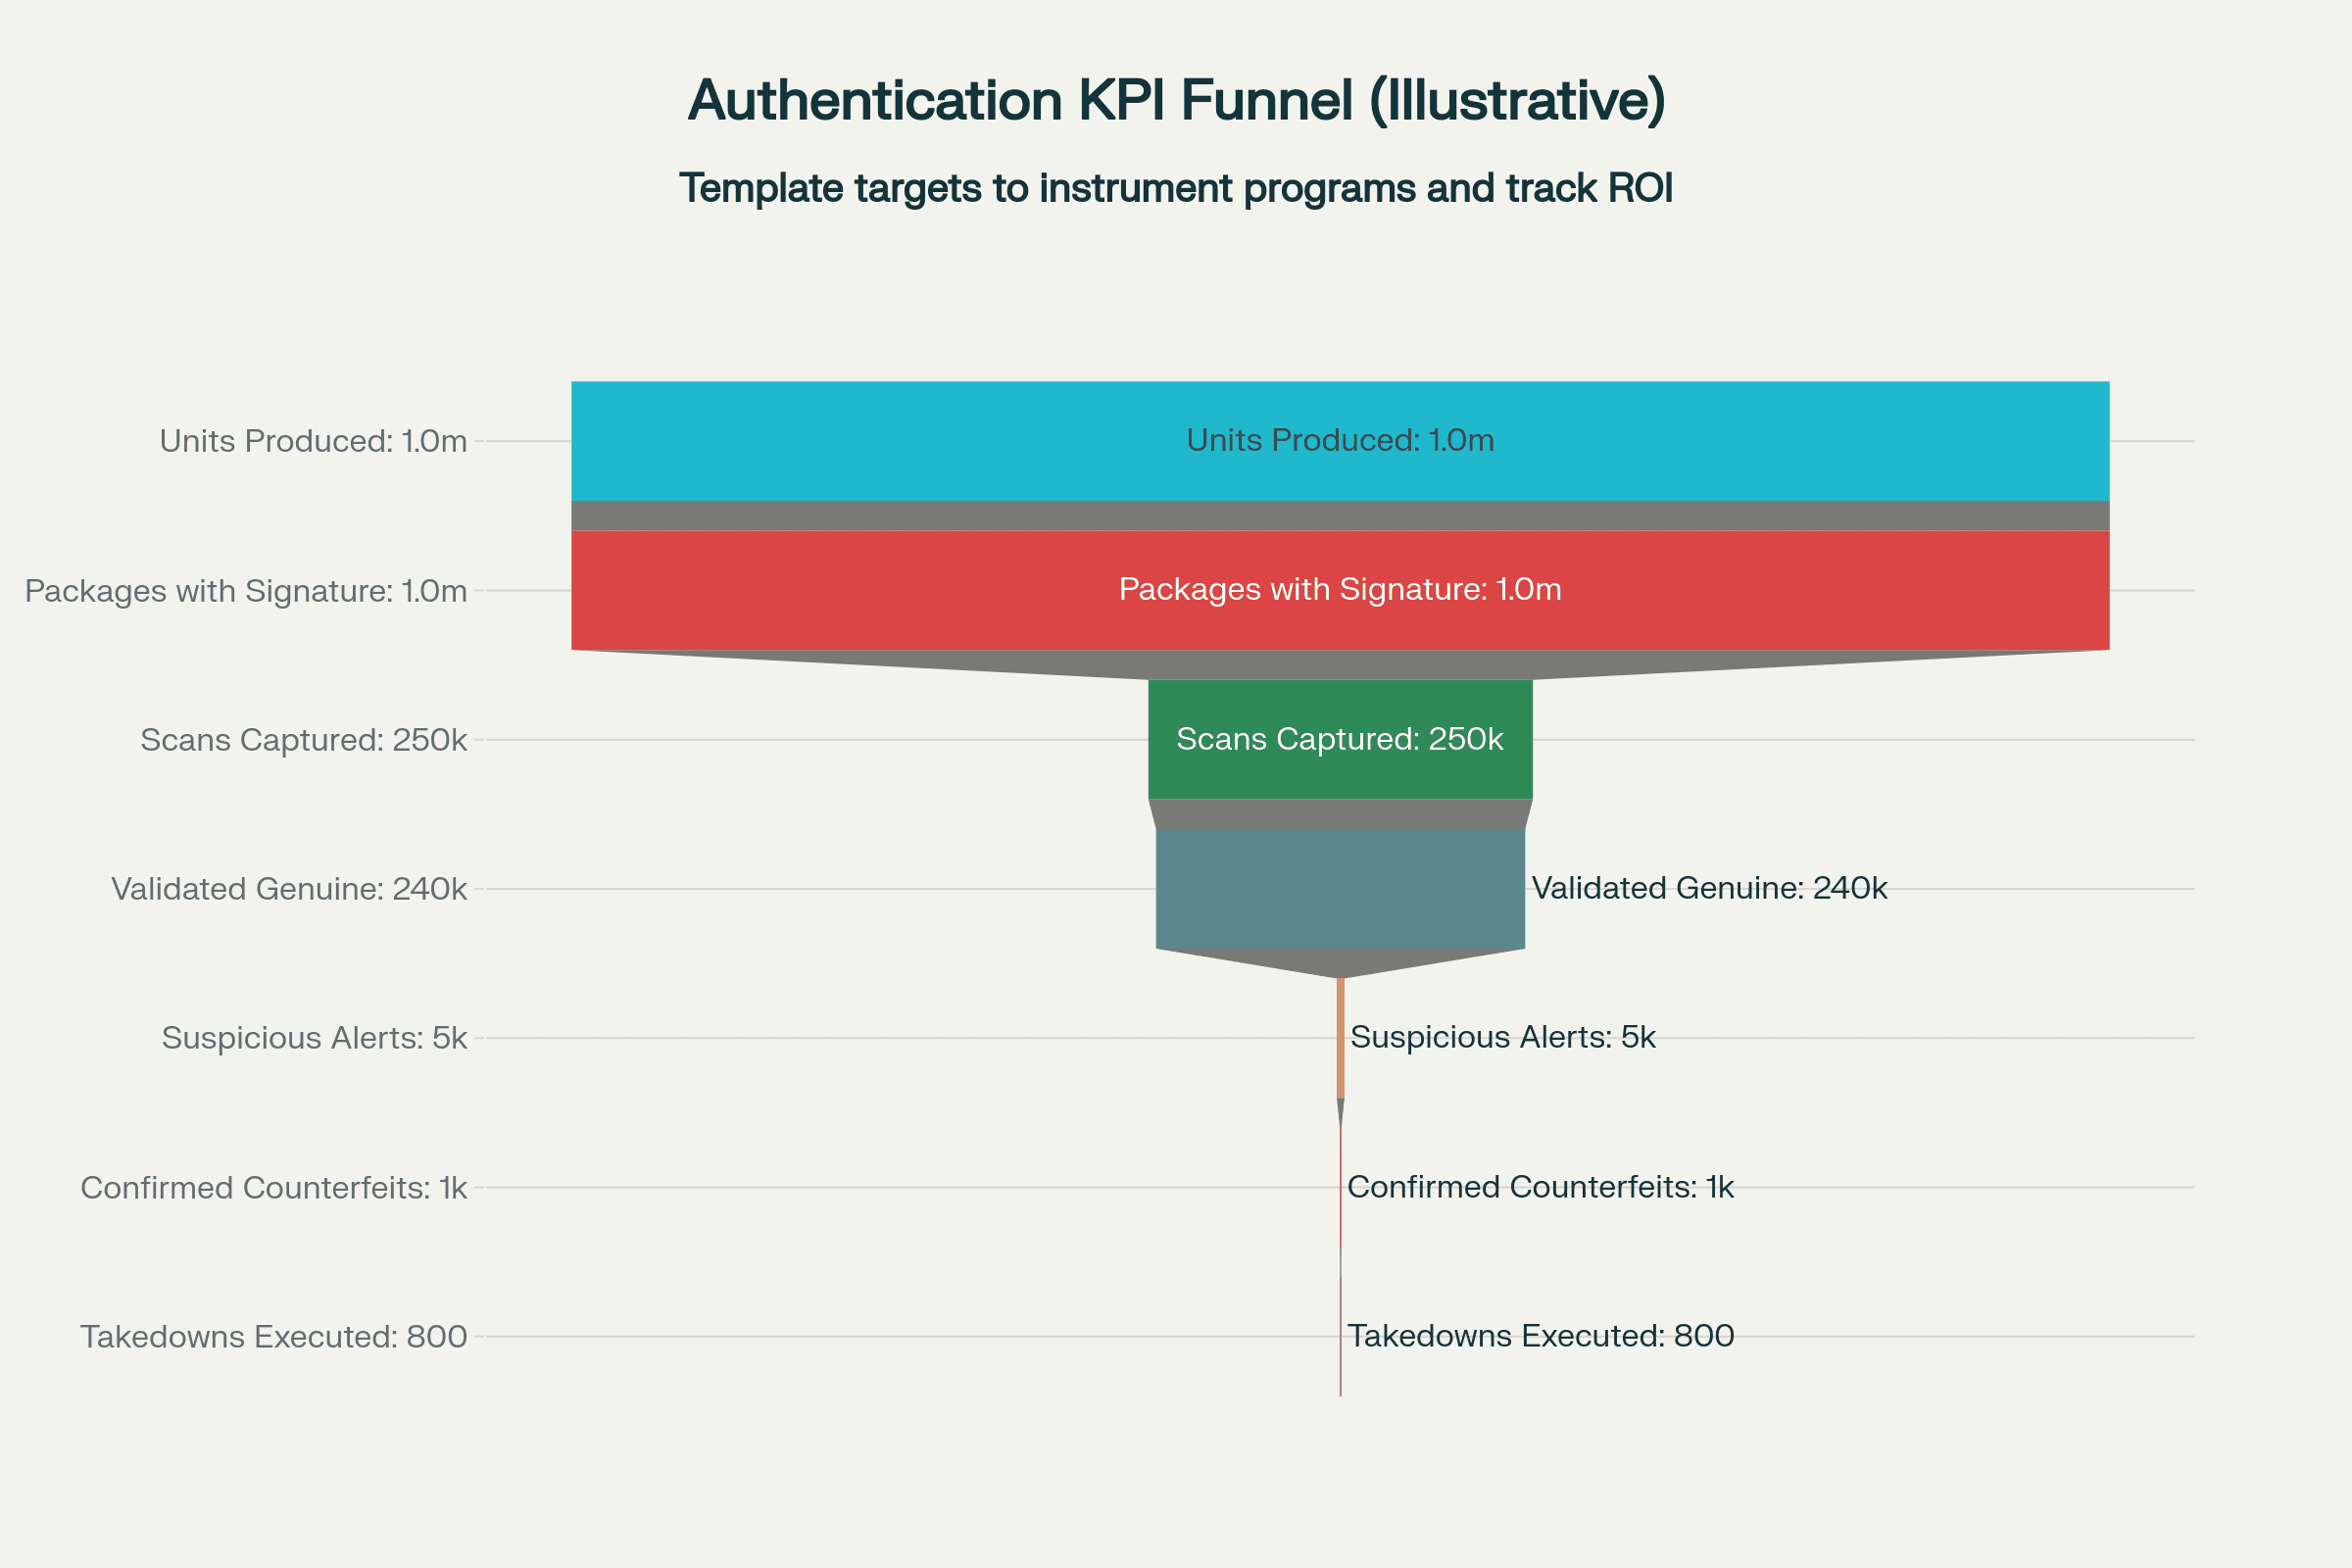Click the chart title "Authentication KPI Funnel (Illustrative)"

click(1176, 100)
